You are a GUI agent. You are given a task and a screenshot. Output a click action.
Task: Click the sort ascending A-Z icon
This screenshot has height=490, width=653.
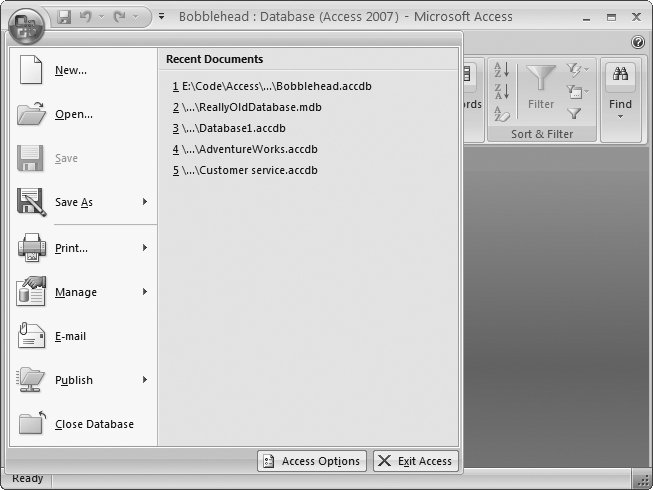(x=502, y=69)
